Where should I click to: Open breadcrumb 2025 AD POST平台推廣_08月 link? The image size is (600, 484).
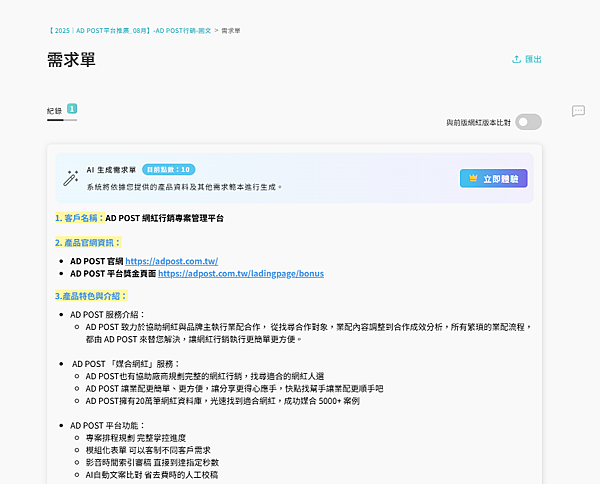pos(129,31)
